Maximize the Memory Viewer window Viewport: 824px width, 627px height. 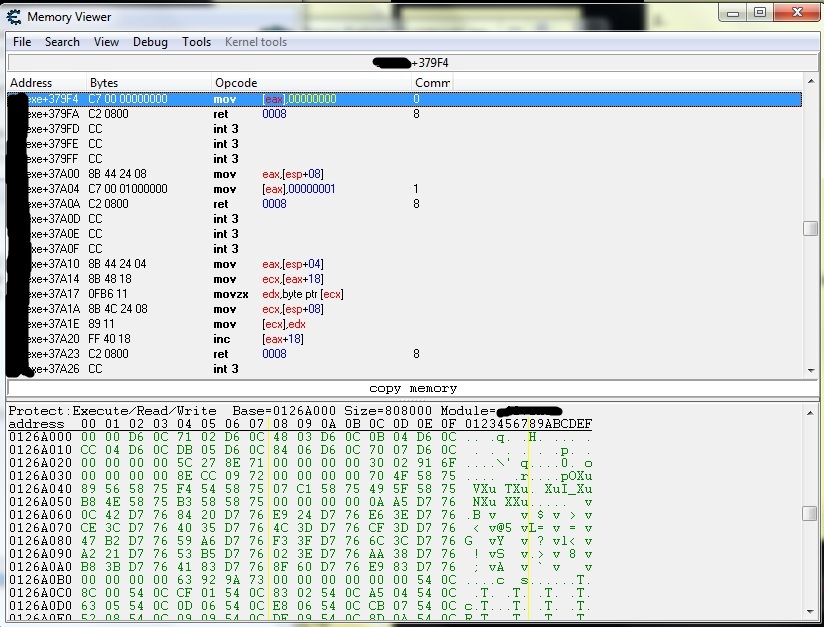(760, 13)
